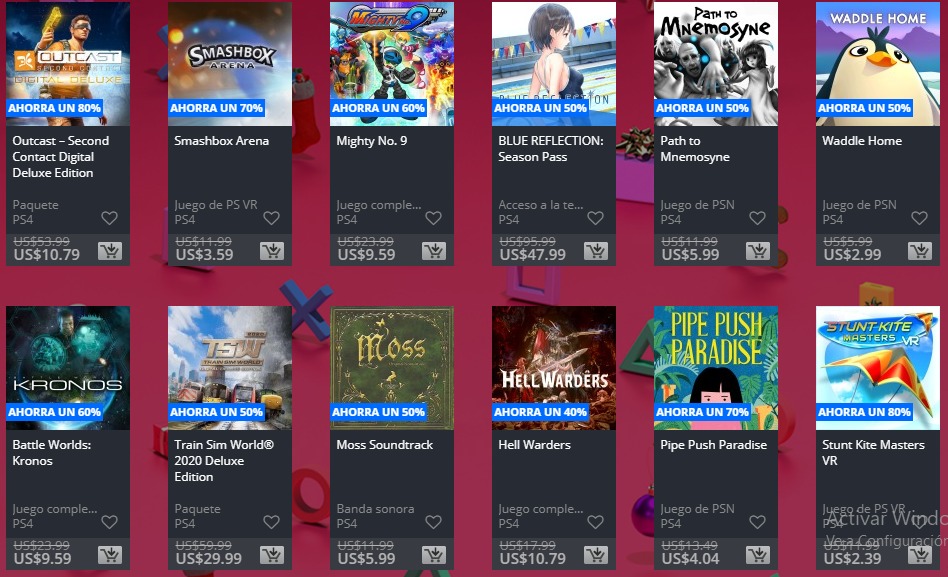Click the Smashbox Arena cover thumbnail
This screenshot has width=948, height=577.
point(230,64)
